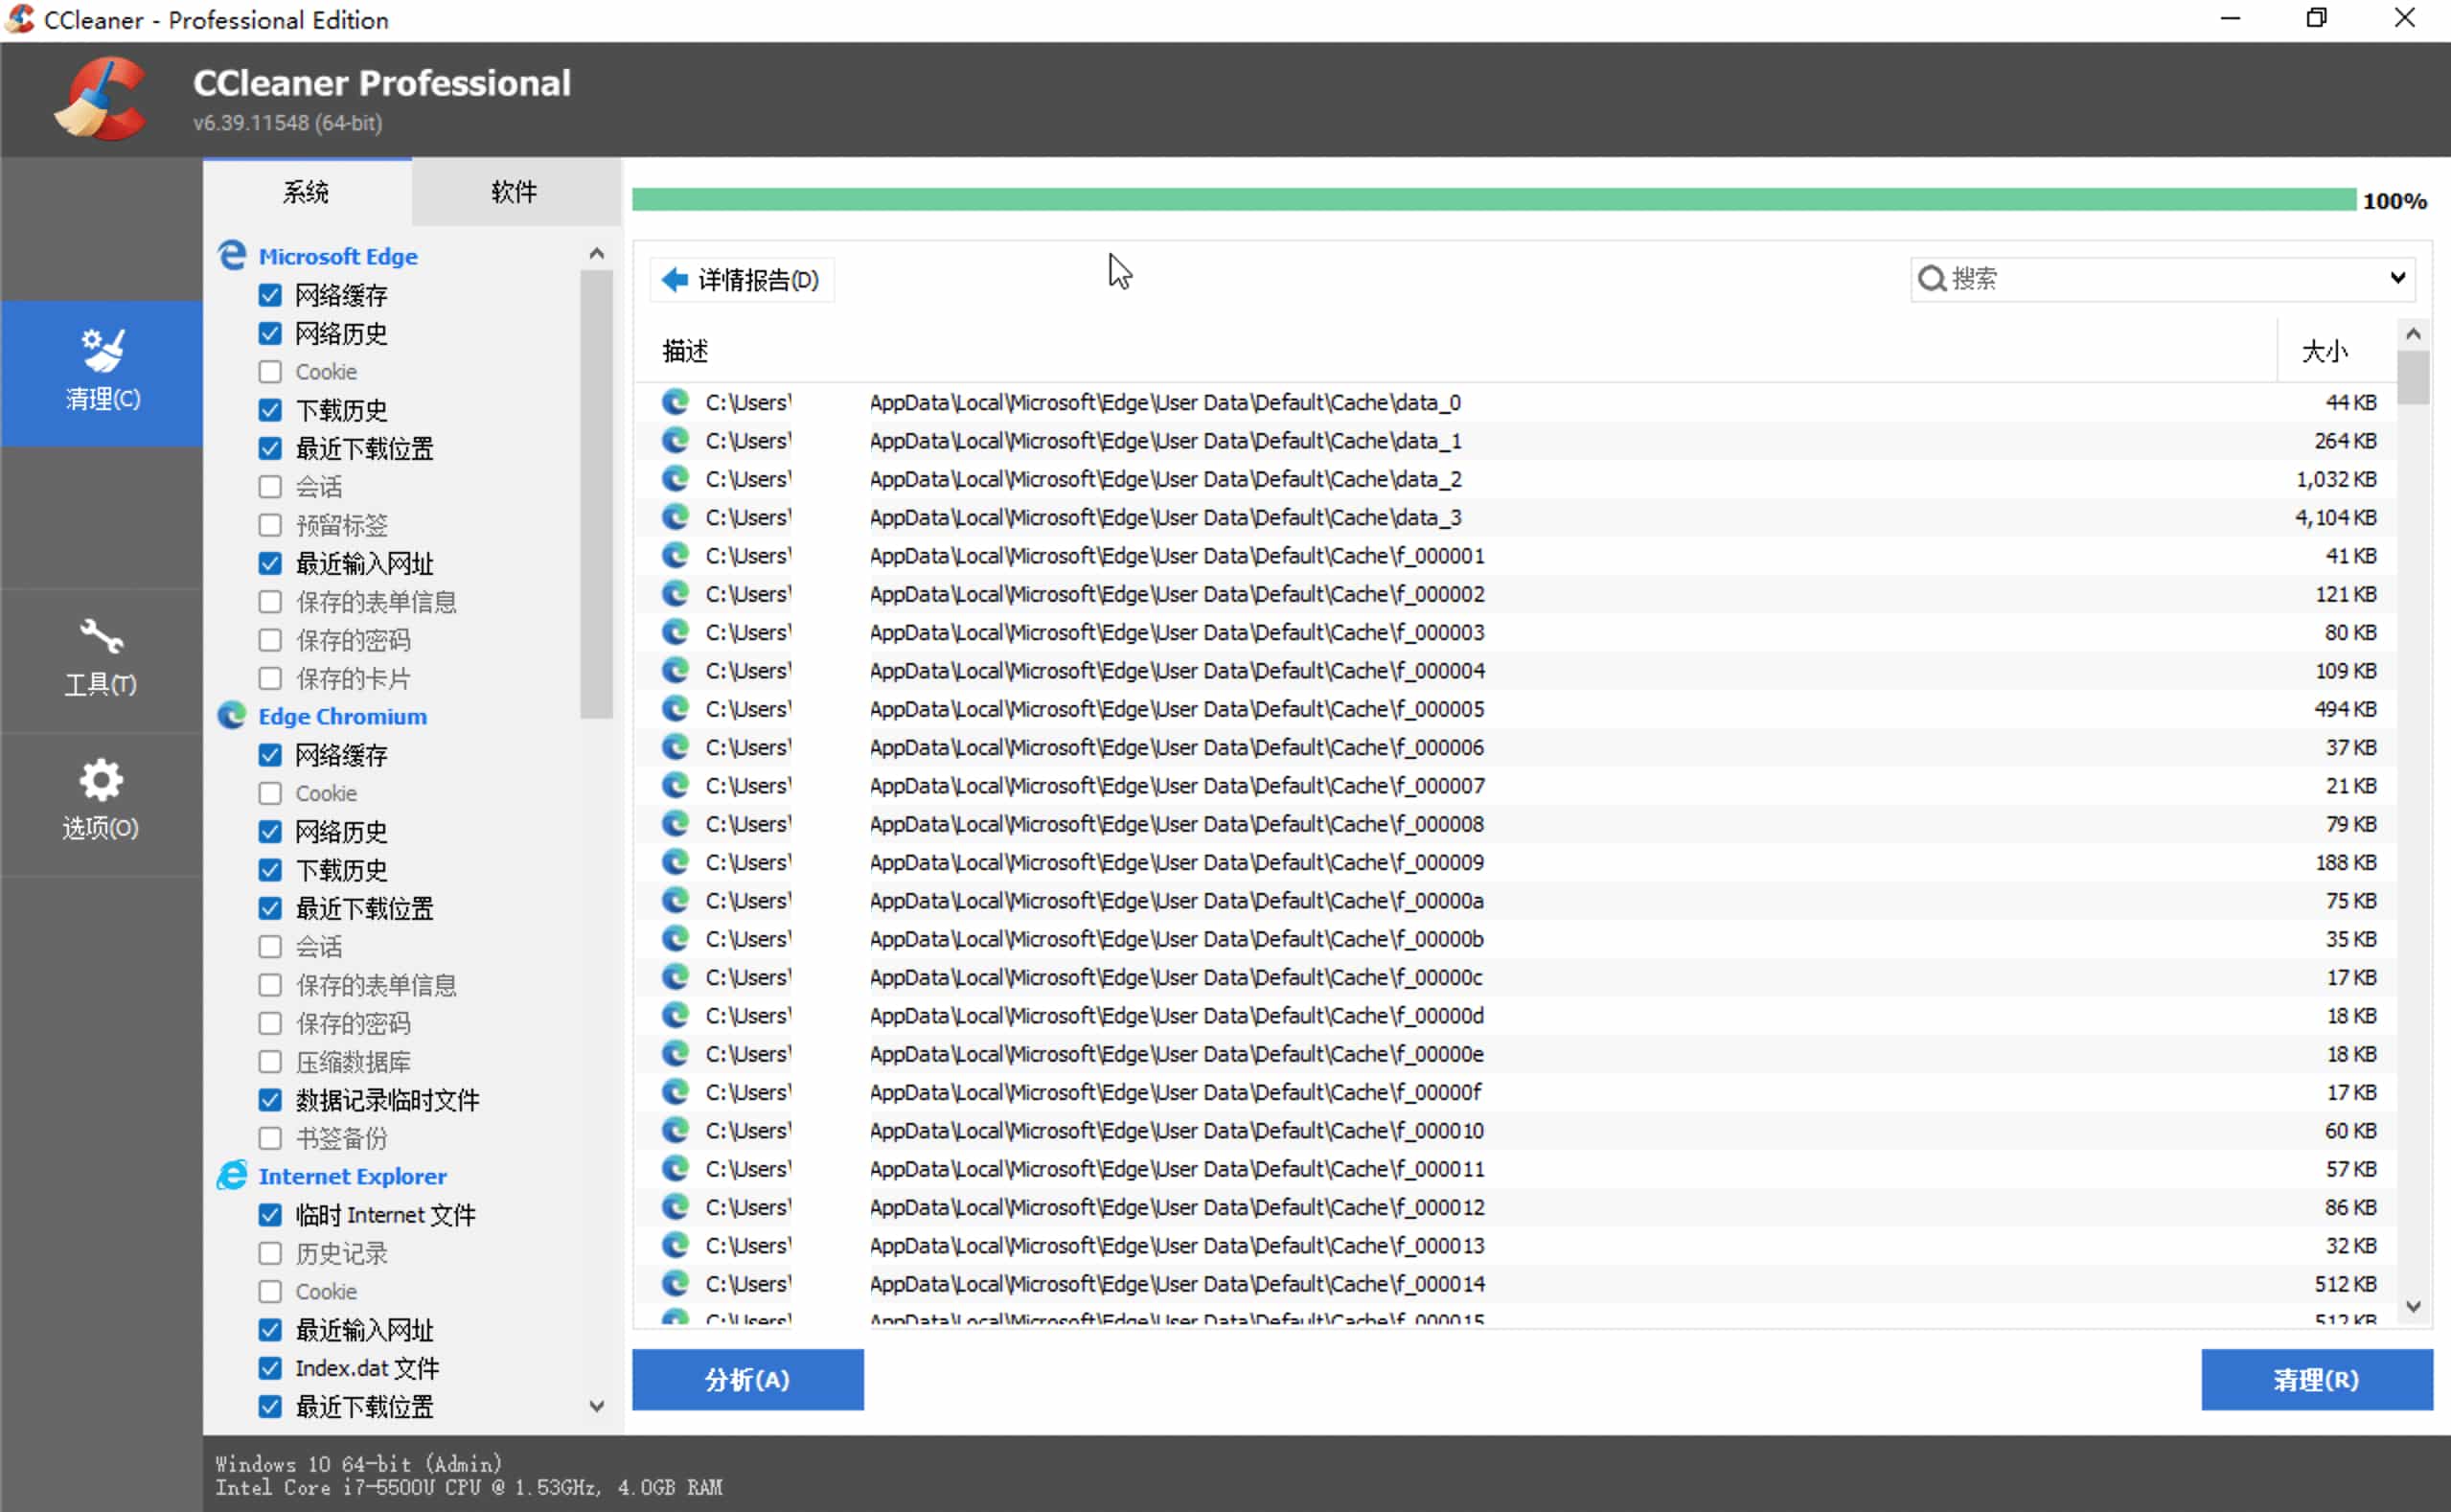This screenshot has height=1512, width=2451.
Task: Select the 工具(T) wrench icon in sidebar
Action: (x=100, y=635)
